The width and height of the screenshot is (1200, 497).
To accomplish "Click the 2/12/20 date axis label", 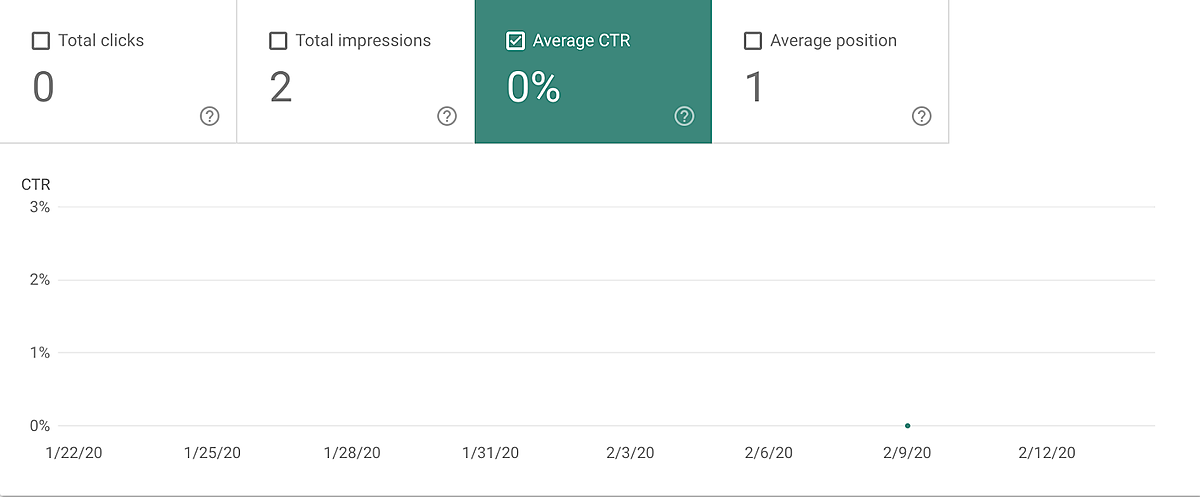I will [x=1047, y=453].
